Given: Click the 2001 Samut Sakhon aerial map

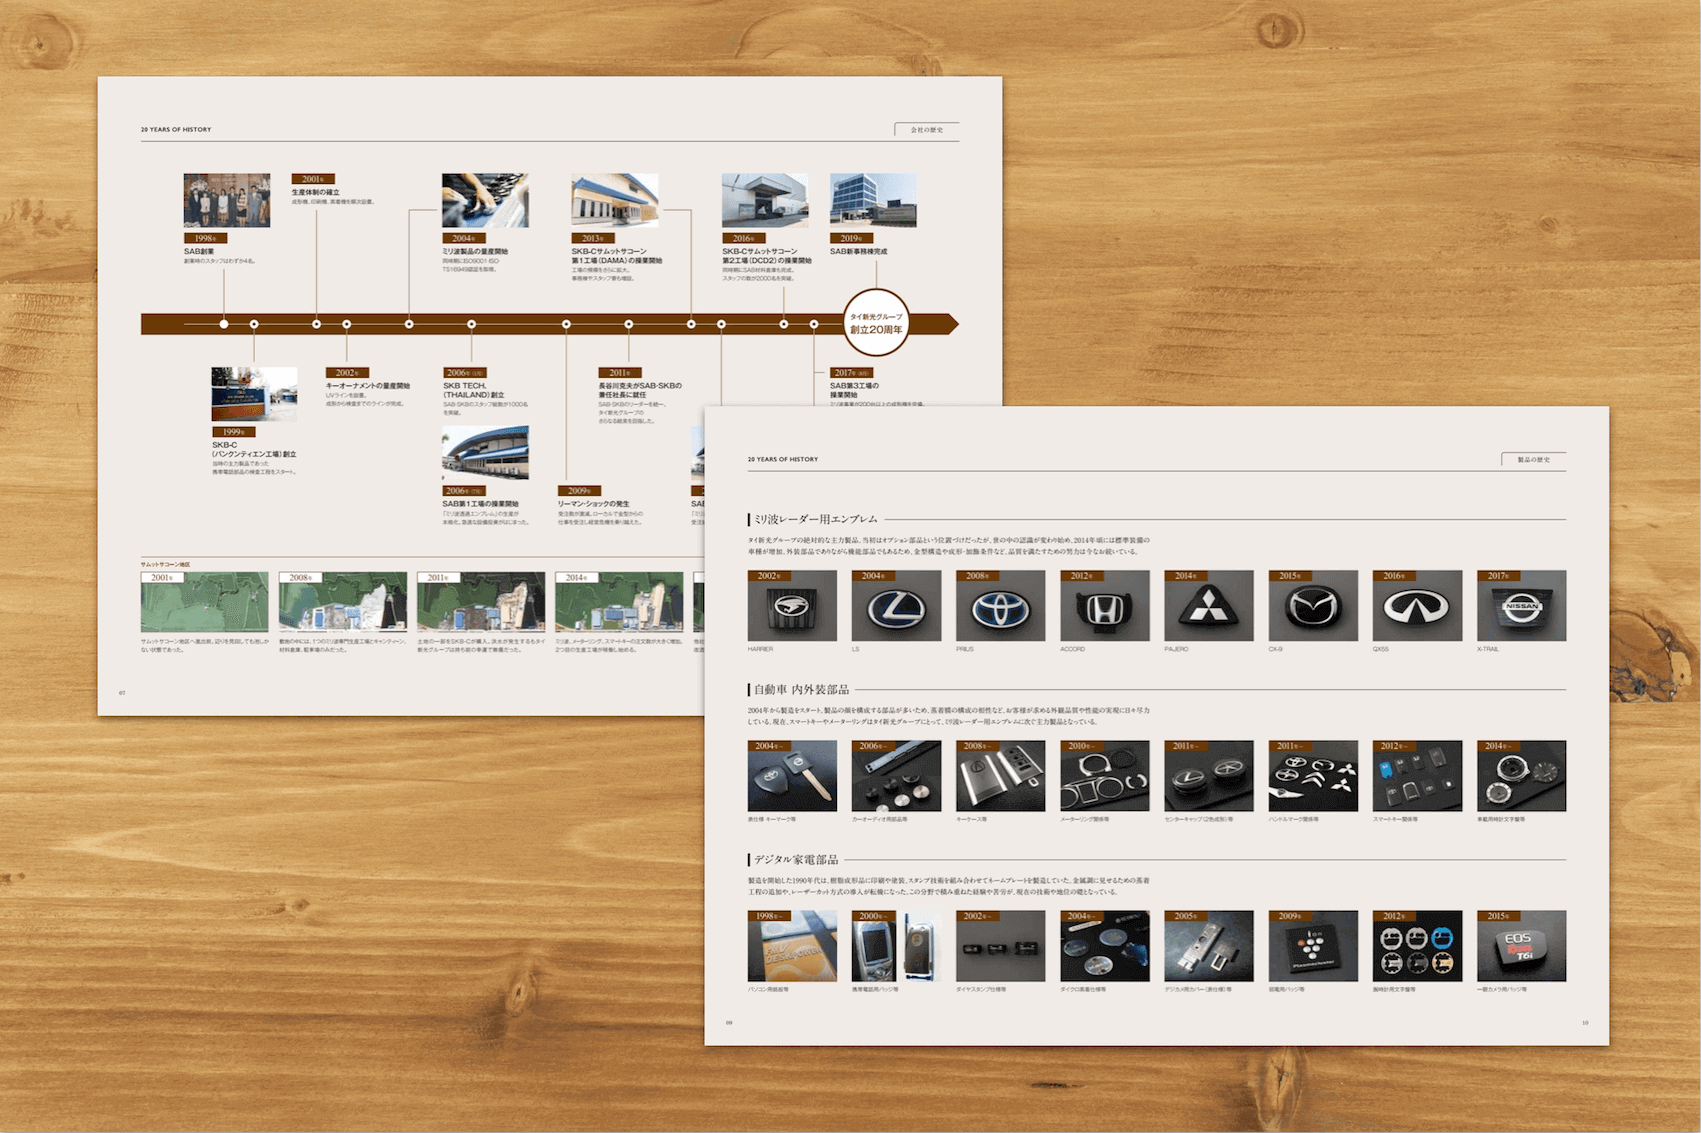Looking at the screenshot, I should point(205,602).
